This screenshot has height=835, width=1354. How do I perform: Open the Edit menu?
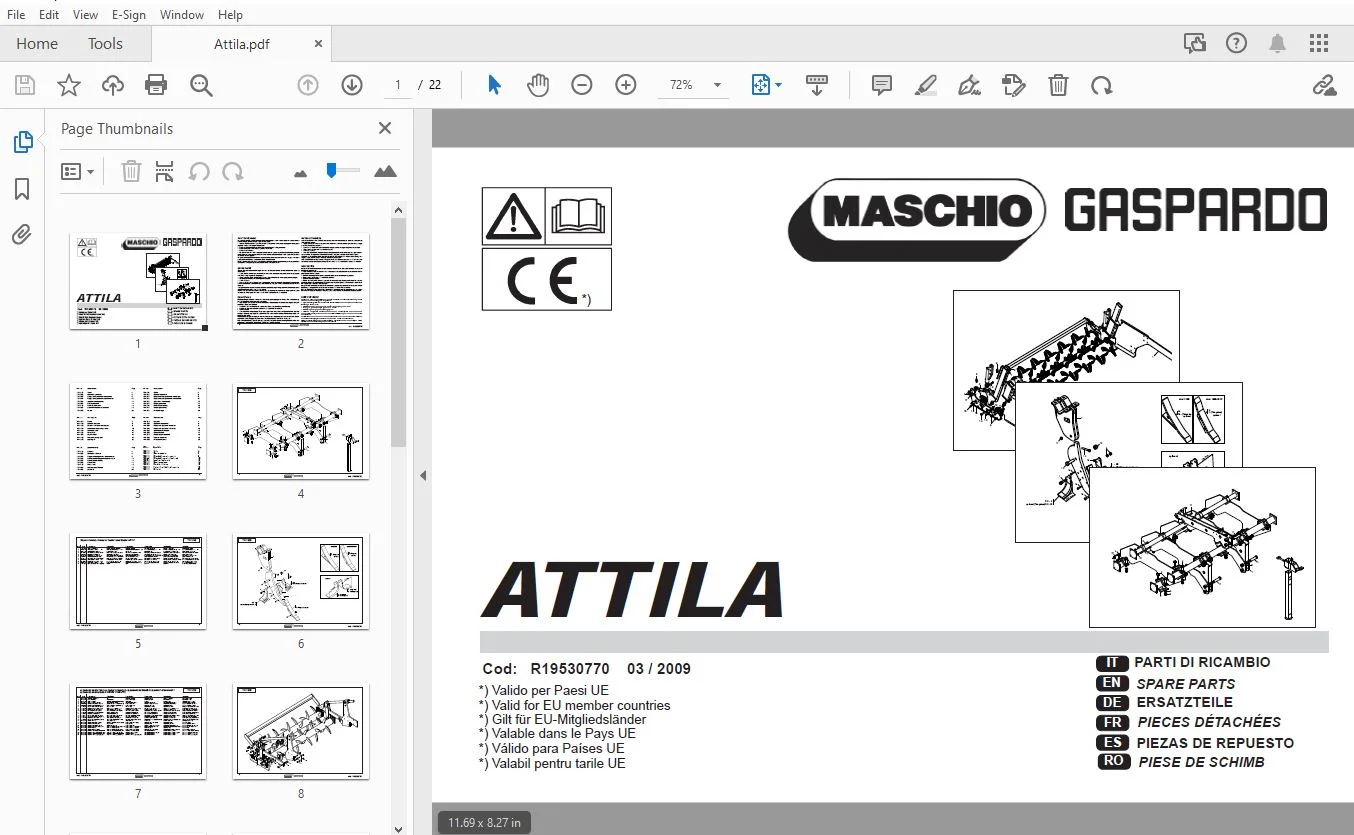(49, 15)
